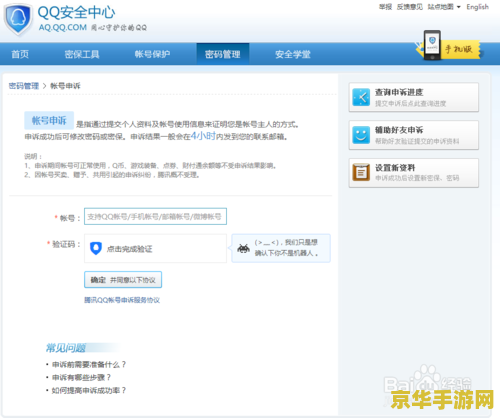
Task: Expand the 站点地图 dropdown arrow
Action: (459, 7)
